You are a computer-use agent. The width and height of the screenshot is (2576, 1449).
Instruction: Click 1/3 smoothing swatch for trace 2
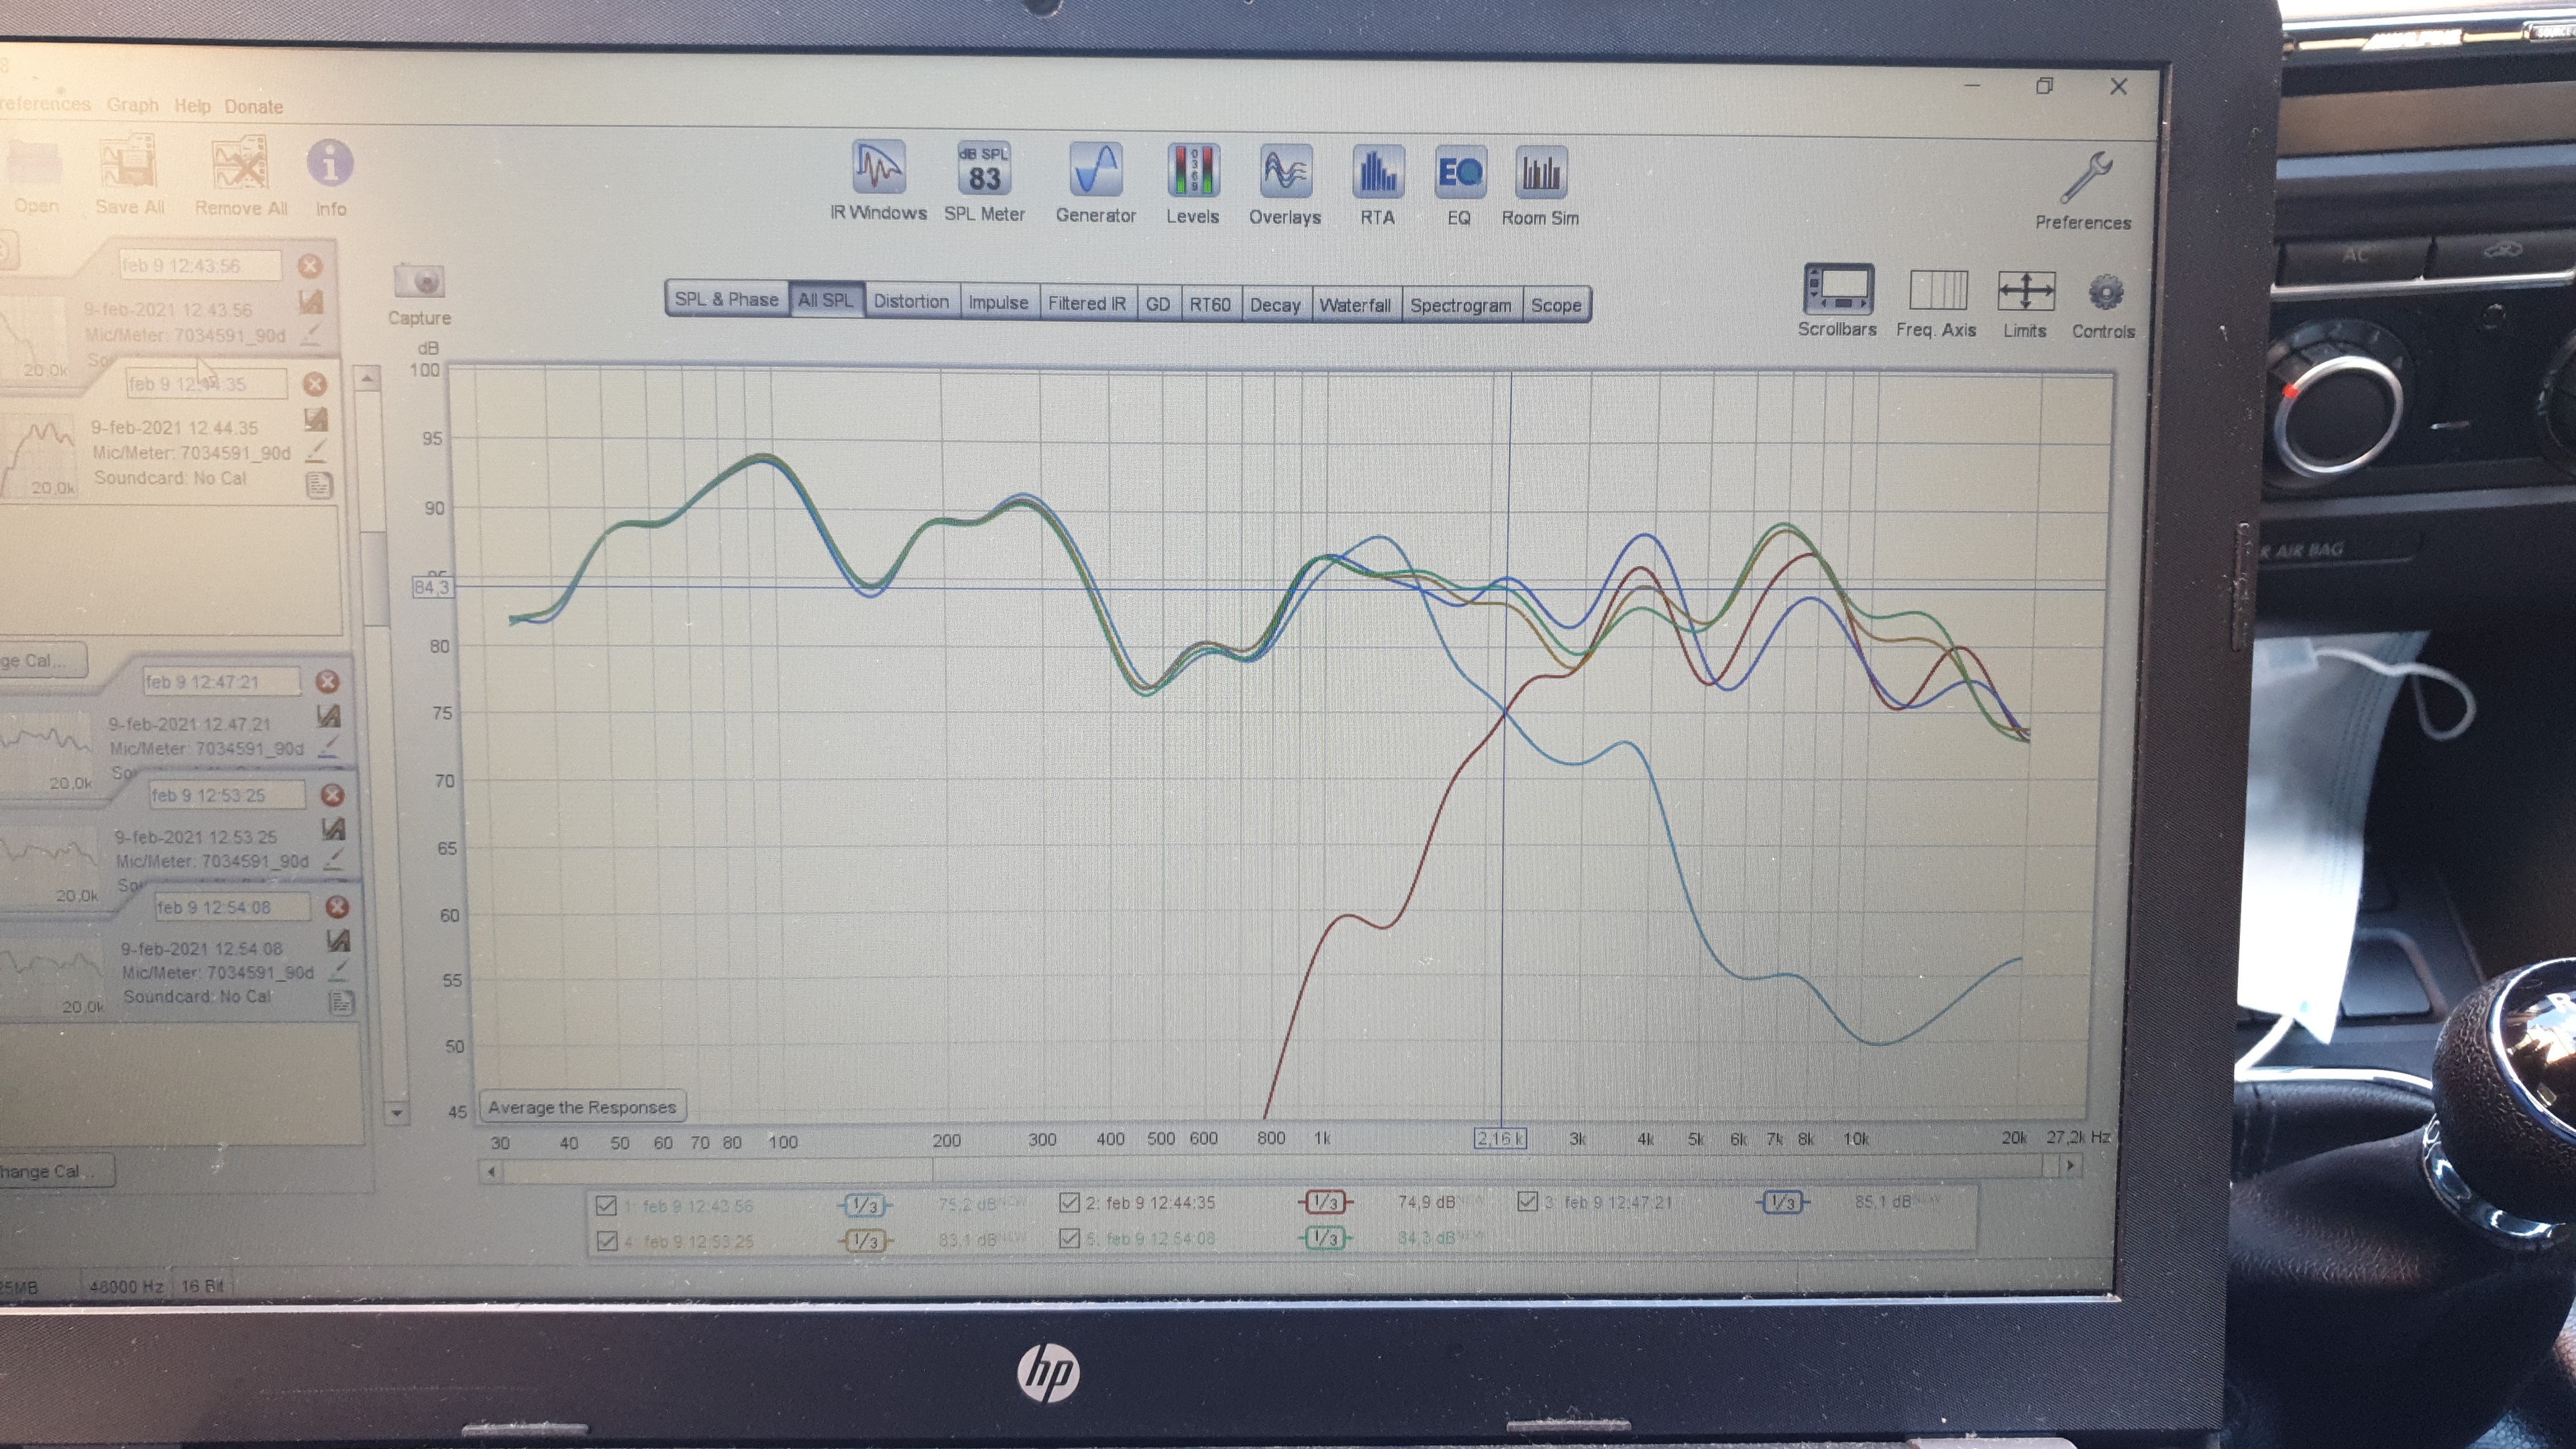tap(1325, 1202)
